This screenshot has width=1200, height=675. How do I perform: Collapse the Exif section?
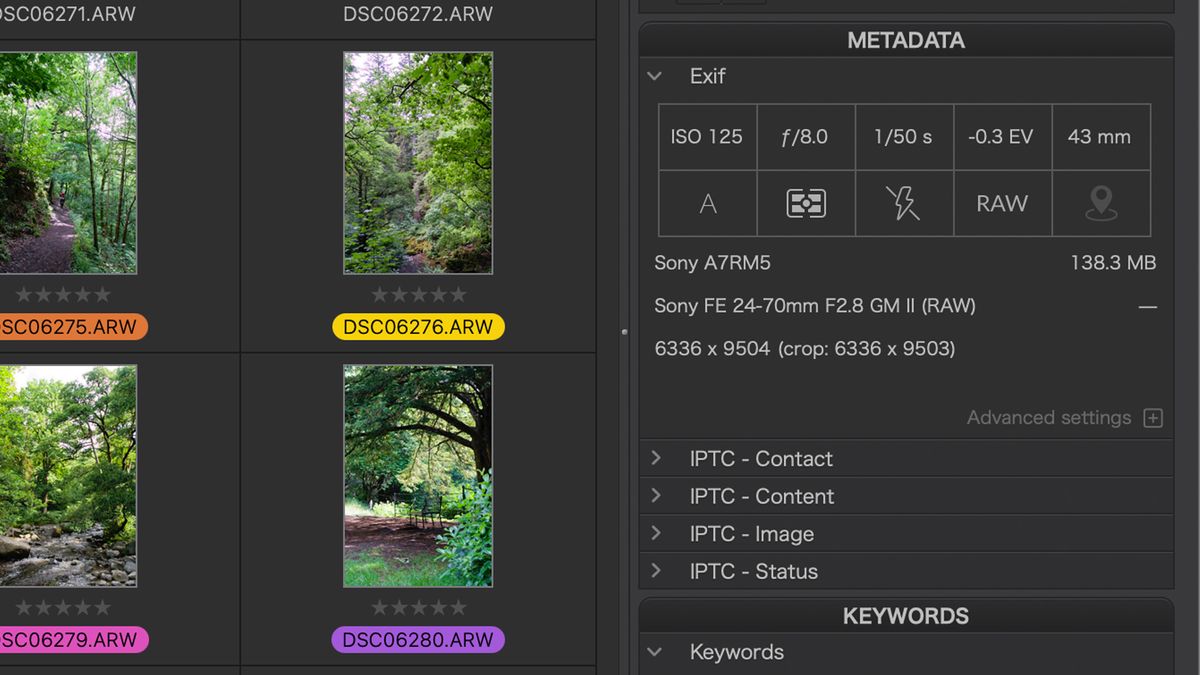coord(655,76)
